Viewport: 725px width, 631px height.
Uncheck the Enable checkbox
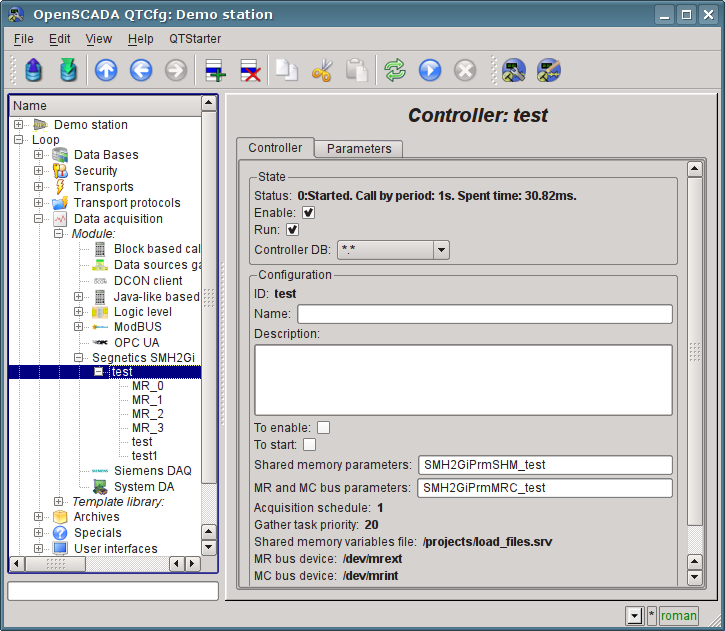[x=309, y=213]
